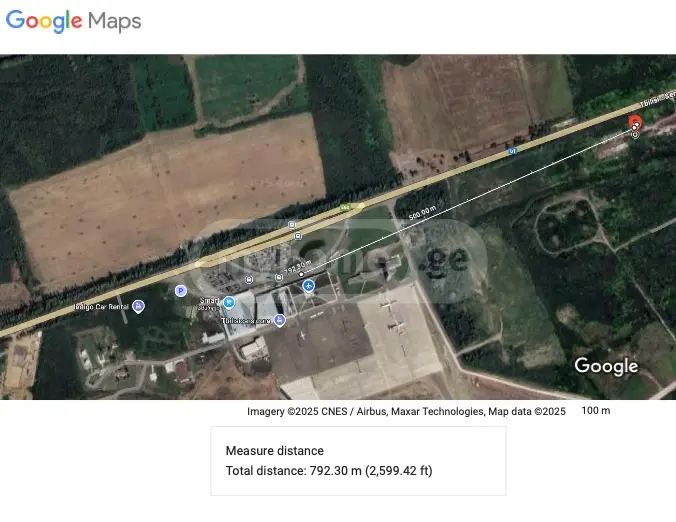Click the imagery copyright attribution text
Viewport: 676px width, 522px height.
(x=406, y=411)
